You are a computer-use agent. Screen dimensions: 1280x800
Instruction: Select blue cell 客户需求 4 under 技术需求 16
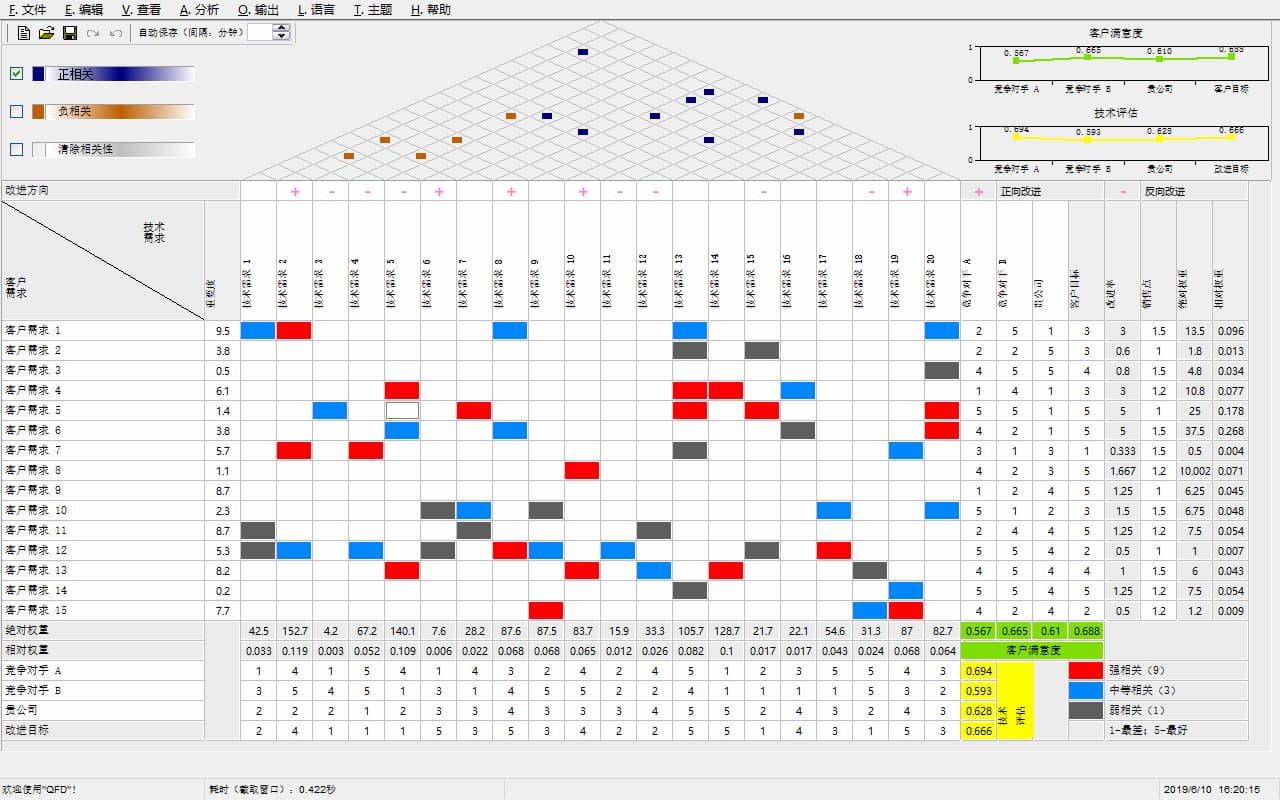(798, 390)
